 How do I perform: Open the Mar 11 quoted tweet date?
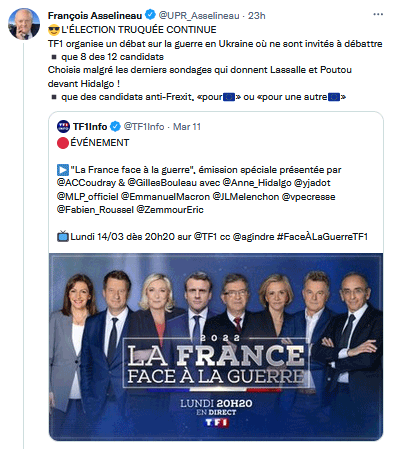(187, 127)
